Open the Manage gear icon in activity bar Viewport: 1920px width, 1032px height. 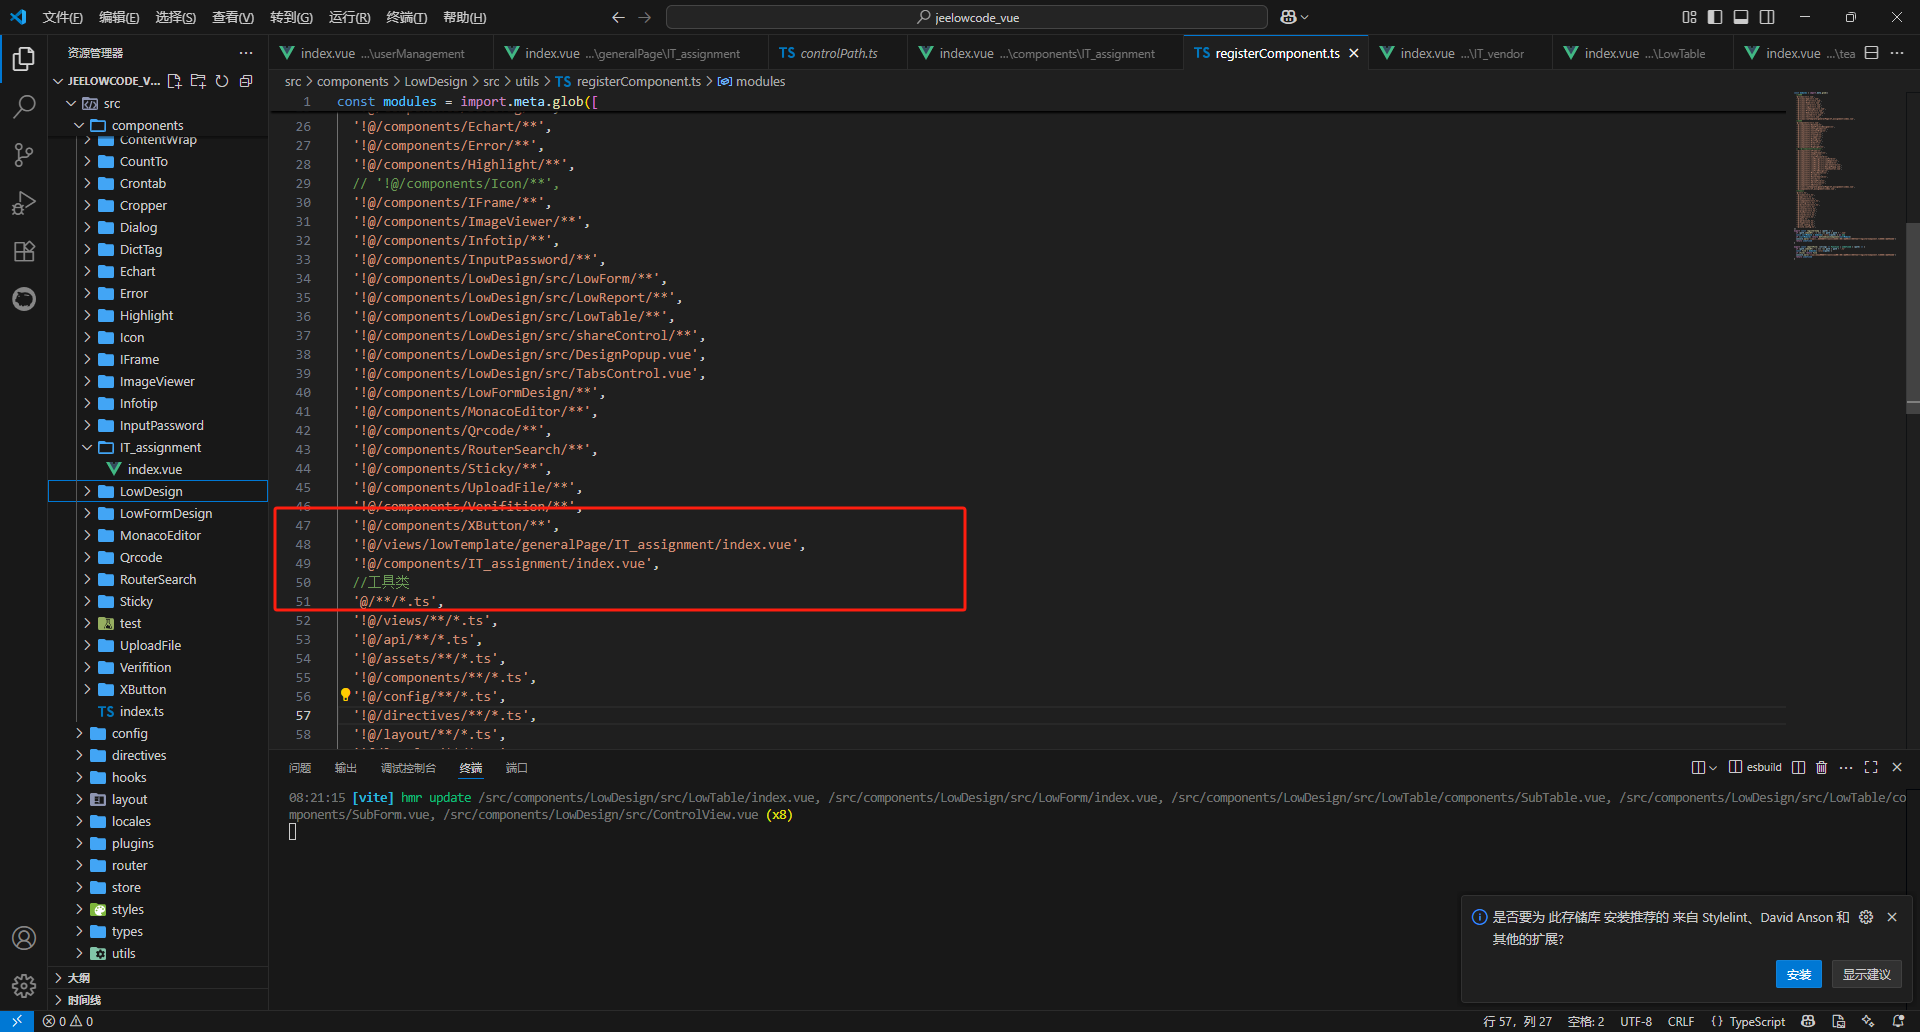pyautogui.click(x=24, y=986)
